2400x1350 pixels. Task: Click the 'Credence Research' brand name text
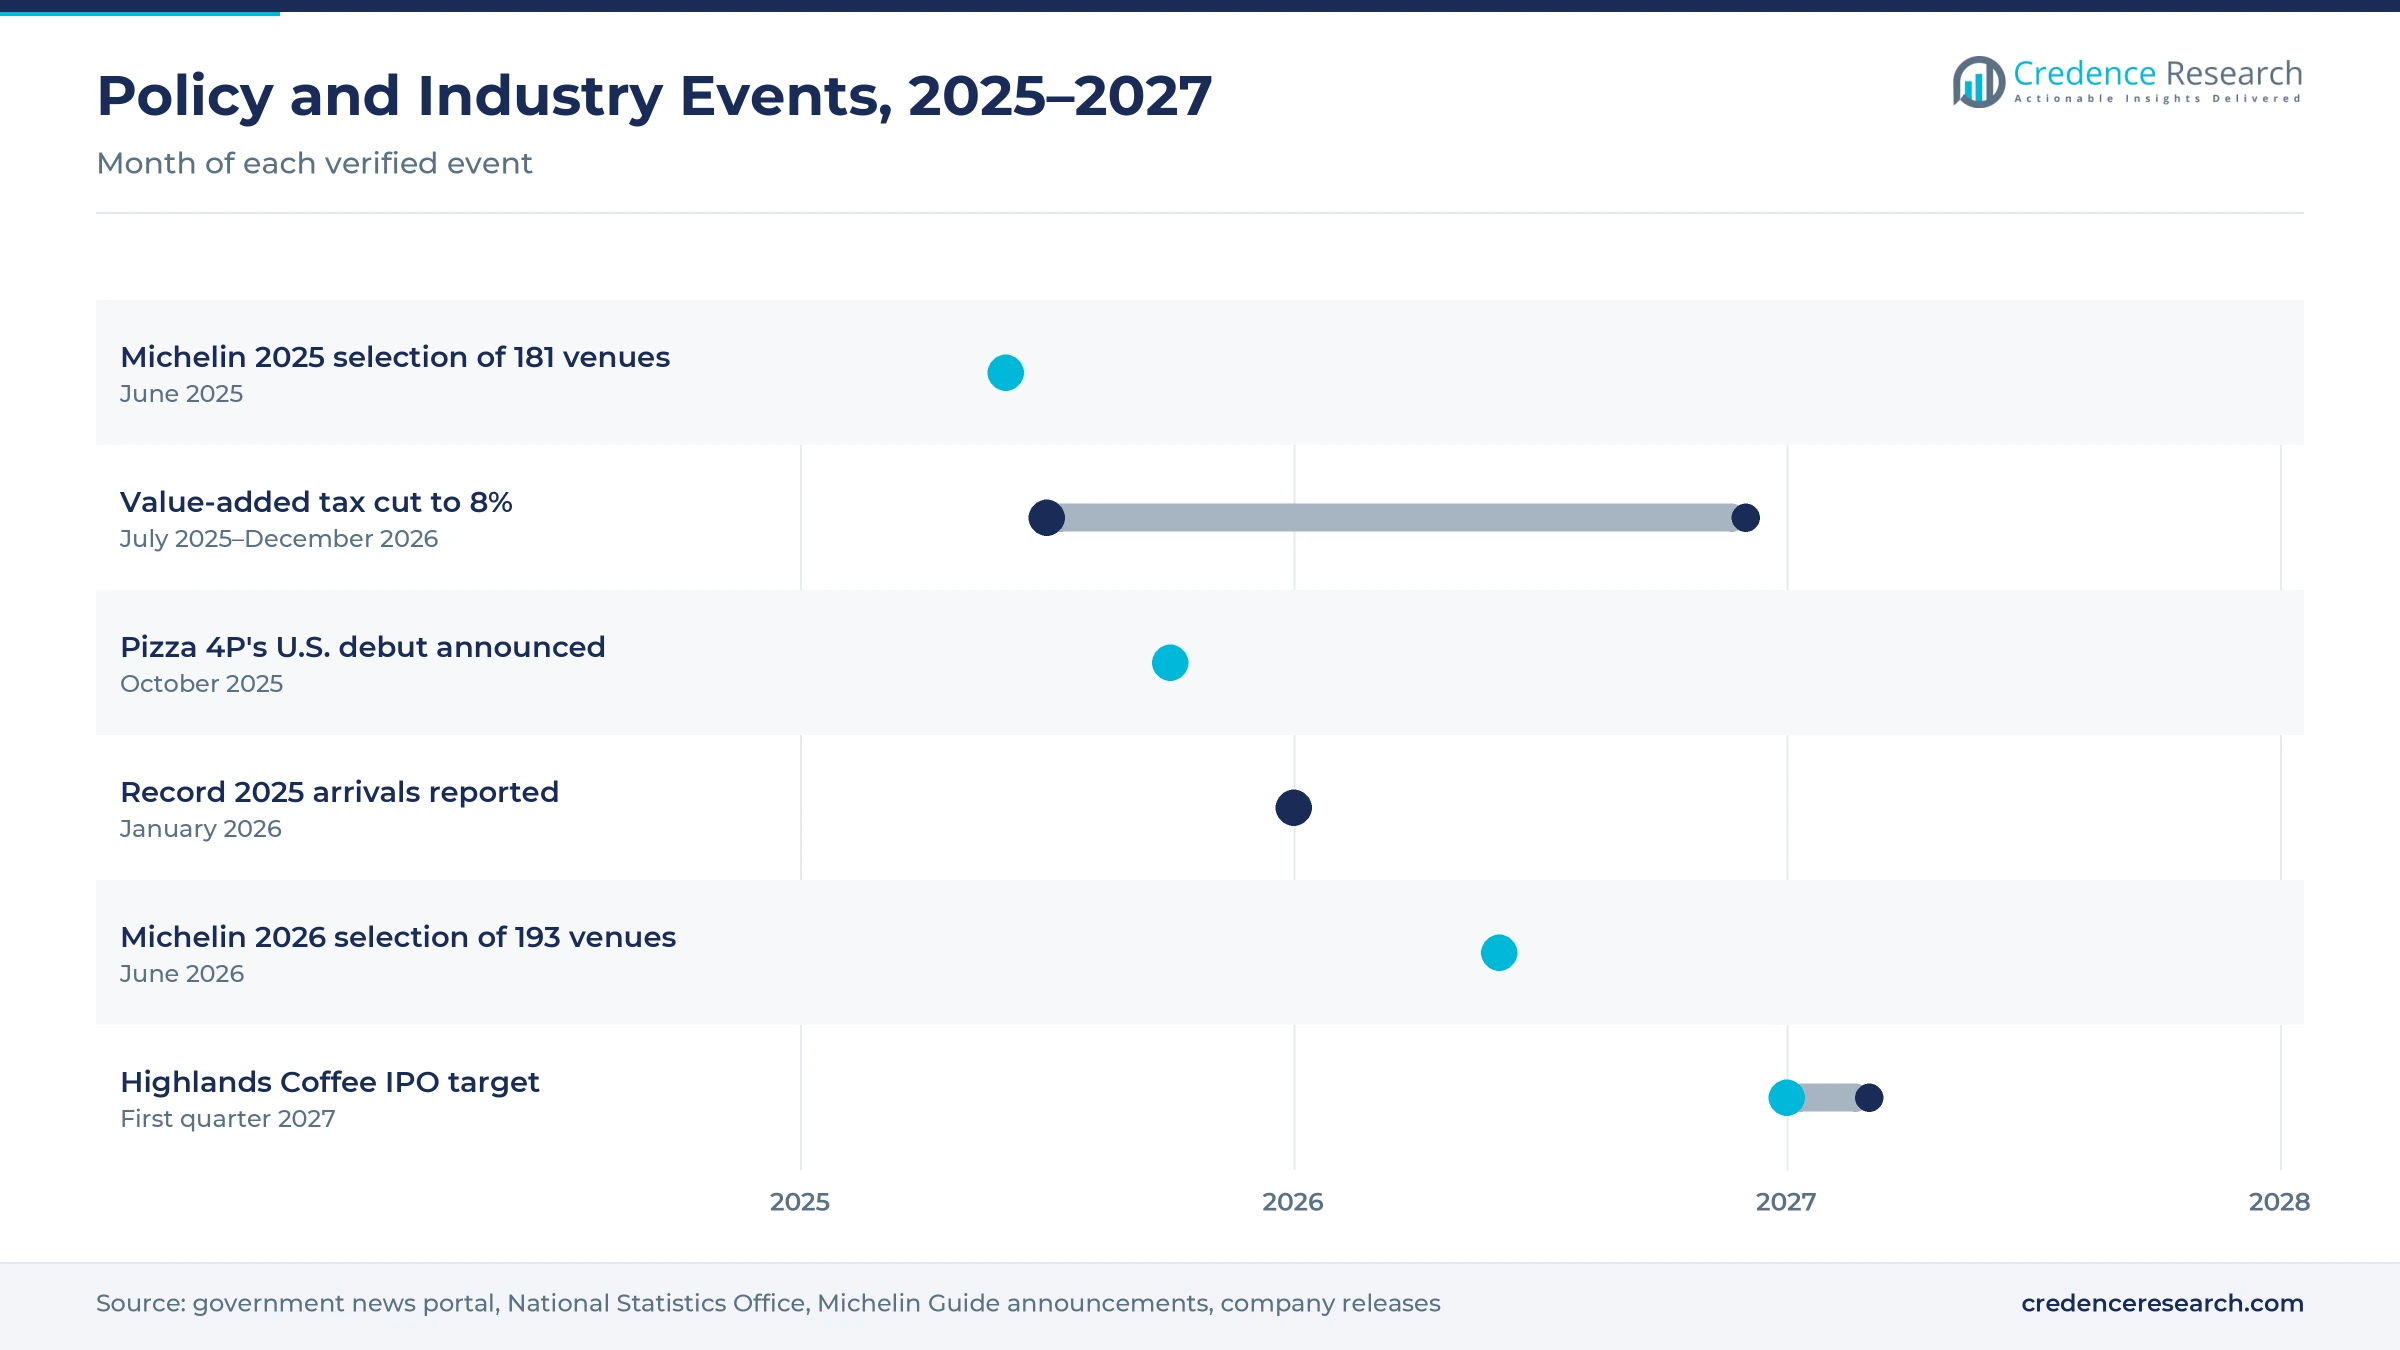pos(2158,73)
